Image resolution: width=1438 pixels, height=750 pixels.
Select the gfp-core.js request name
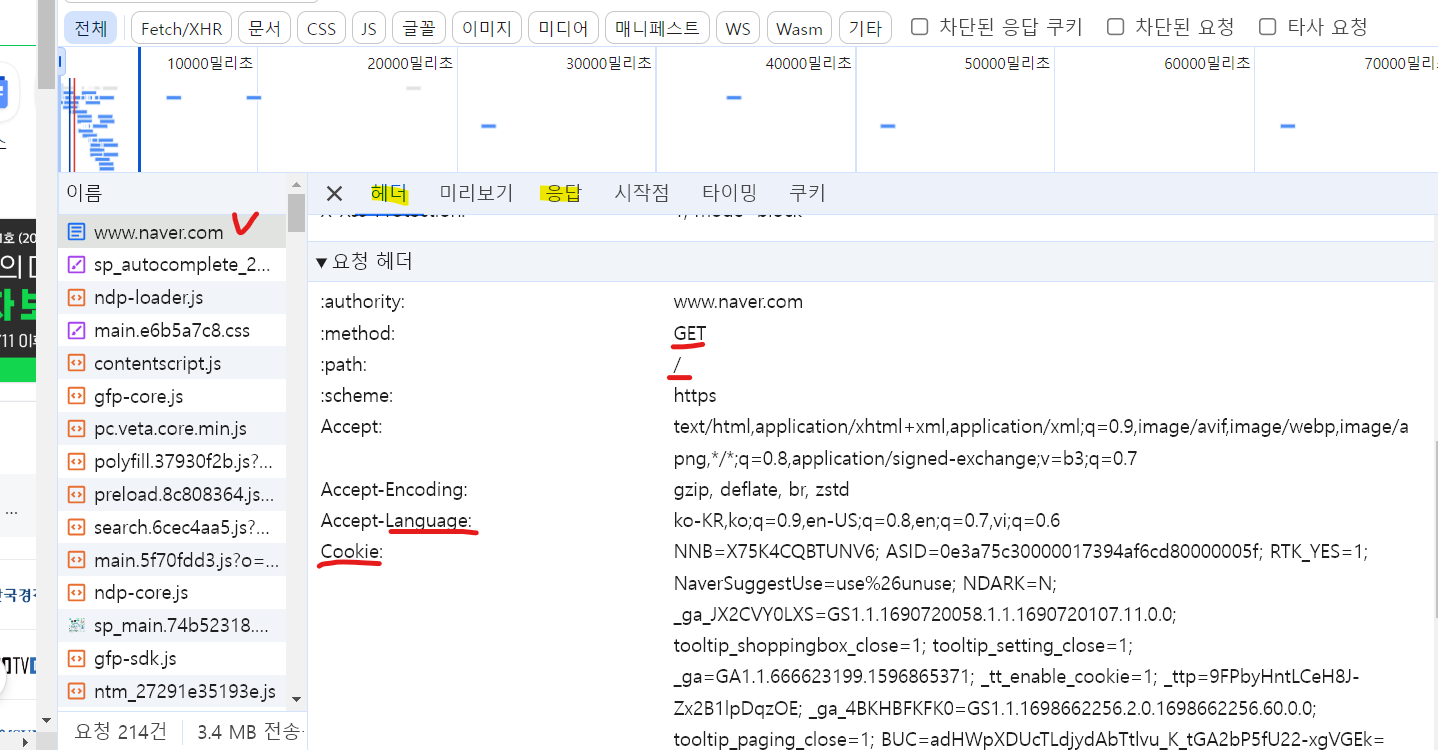pos(138,396)
